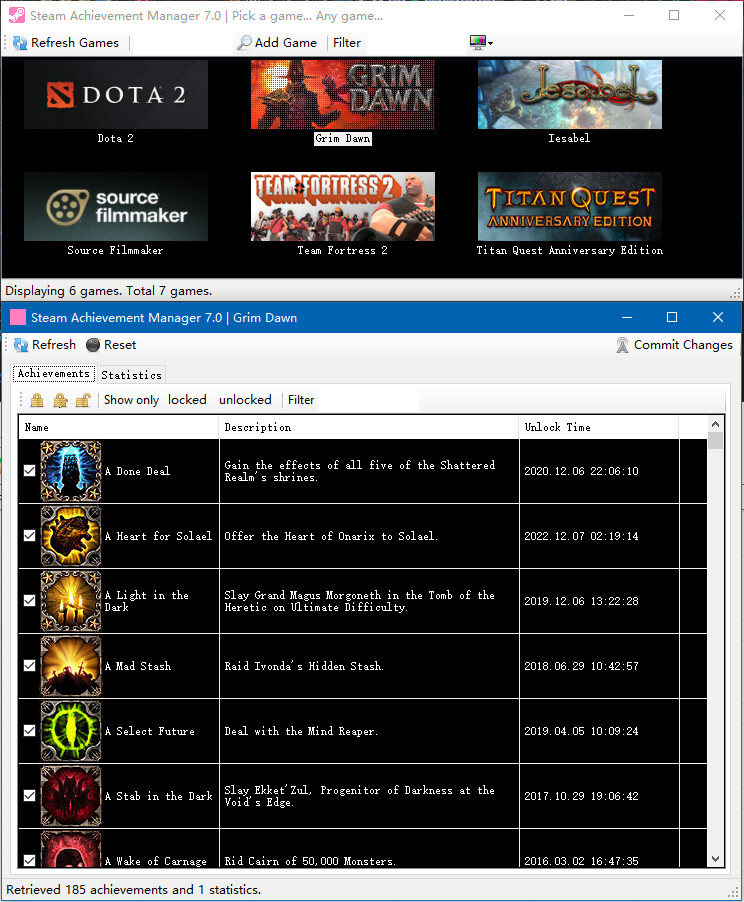
Task: Click the achievement list scroll down arrow
Action: click(x=715, y=859)
